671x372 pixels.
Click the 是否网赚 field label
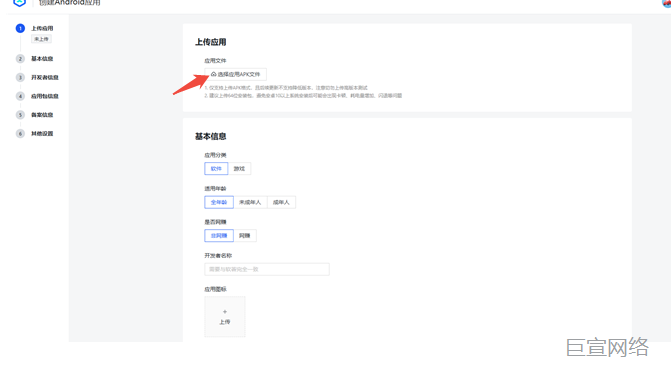click(215, 222)
